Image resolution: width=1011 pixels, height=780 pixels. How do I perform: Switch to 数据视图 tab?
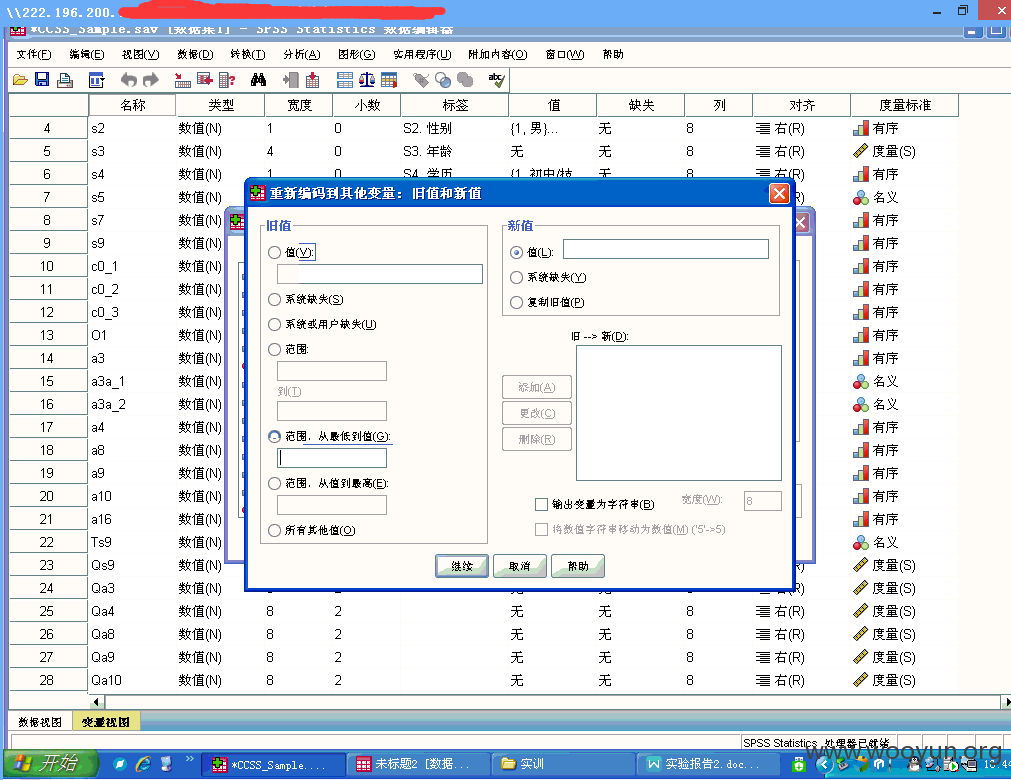40,722
